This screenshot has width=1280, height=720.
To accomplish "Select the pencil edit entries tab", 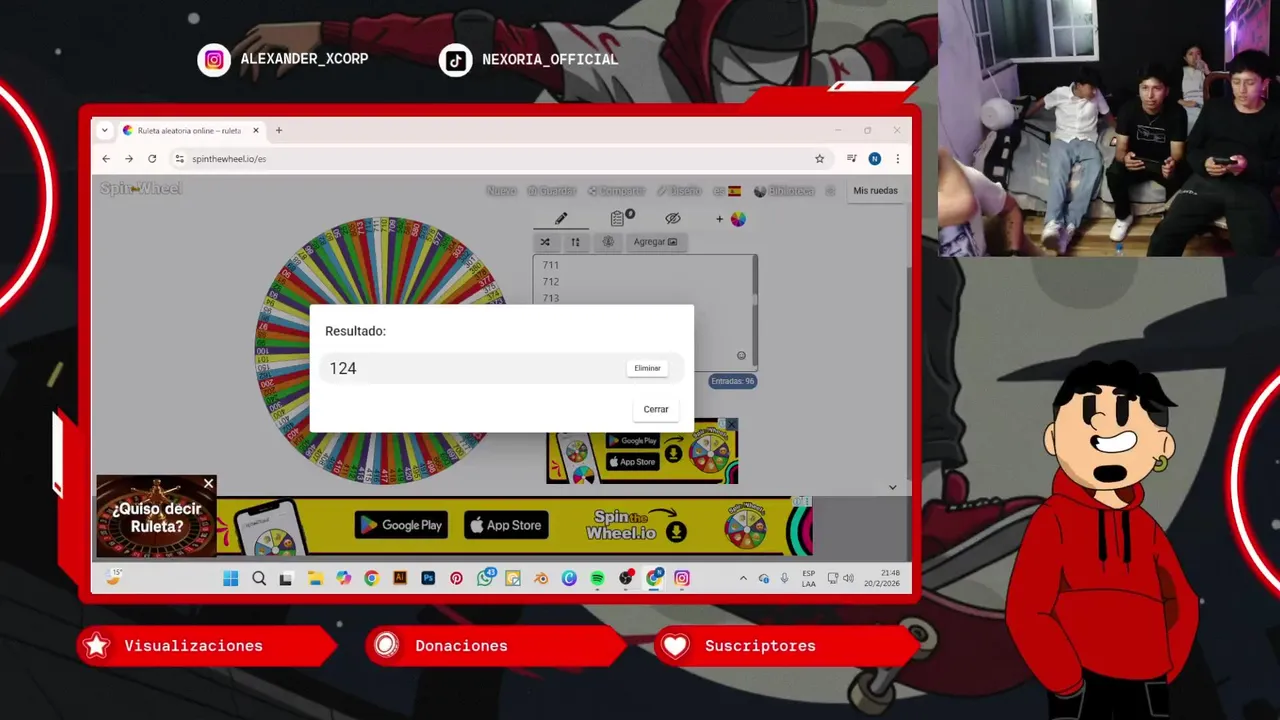I will click(561, 219).
